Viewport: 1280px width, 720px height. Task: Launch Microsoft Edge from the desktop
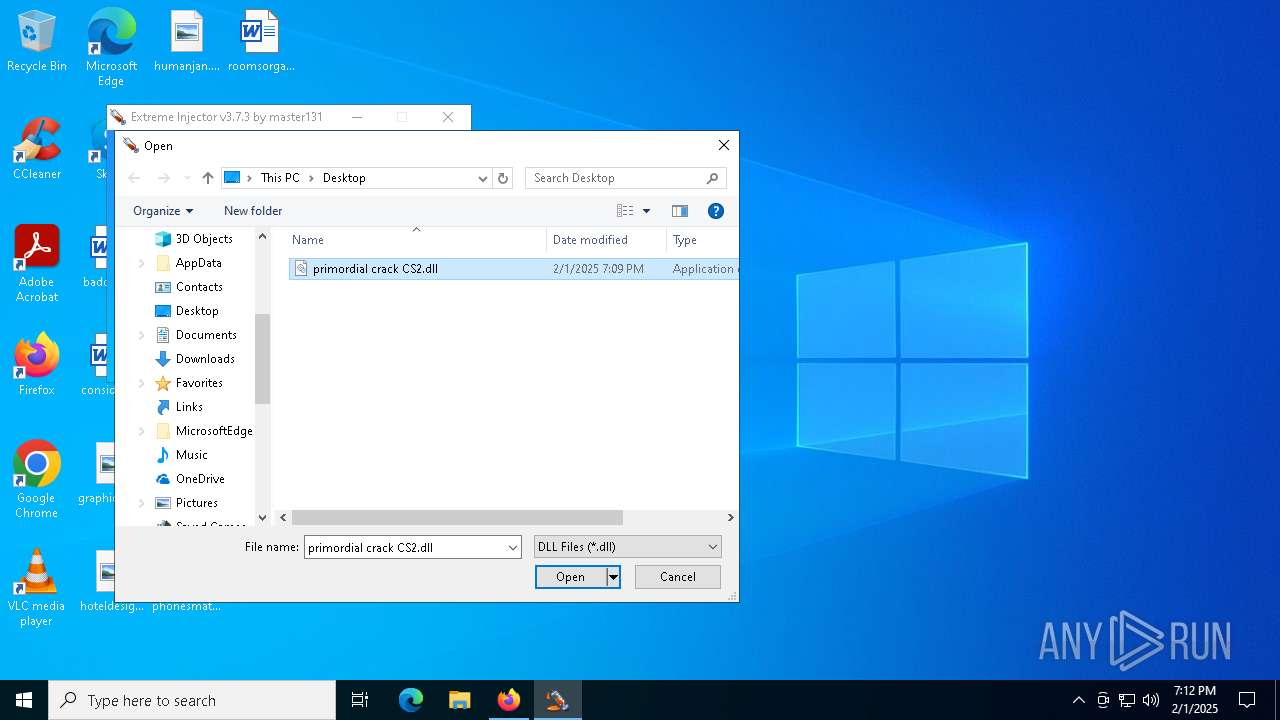click(x=111, y=47)
